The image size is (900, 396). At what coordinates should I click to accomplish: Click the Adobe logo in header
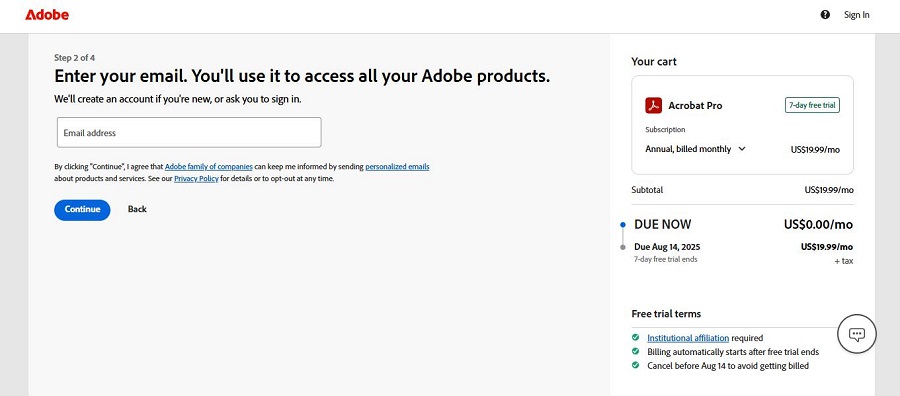click(x=46, y=15)
